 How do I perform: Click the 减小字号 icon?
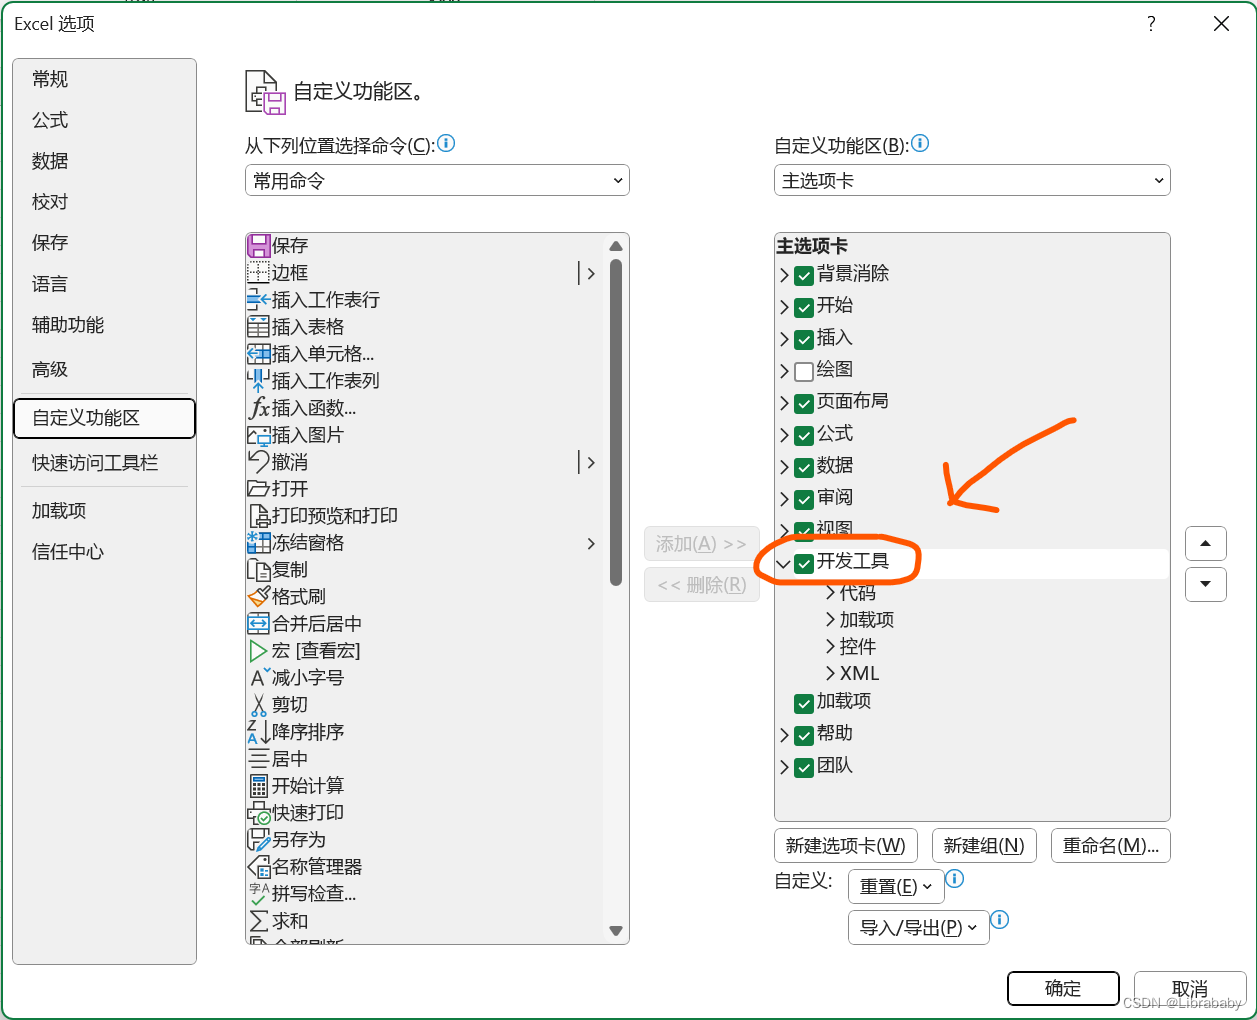pyautogui.click(x=258, y=677)
